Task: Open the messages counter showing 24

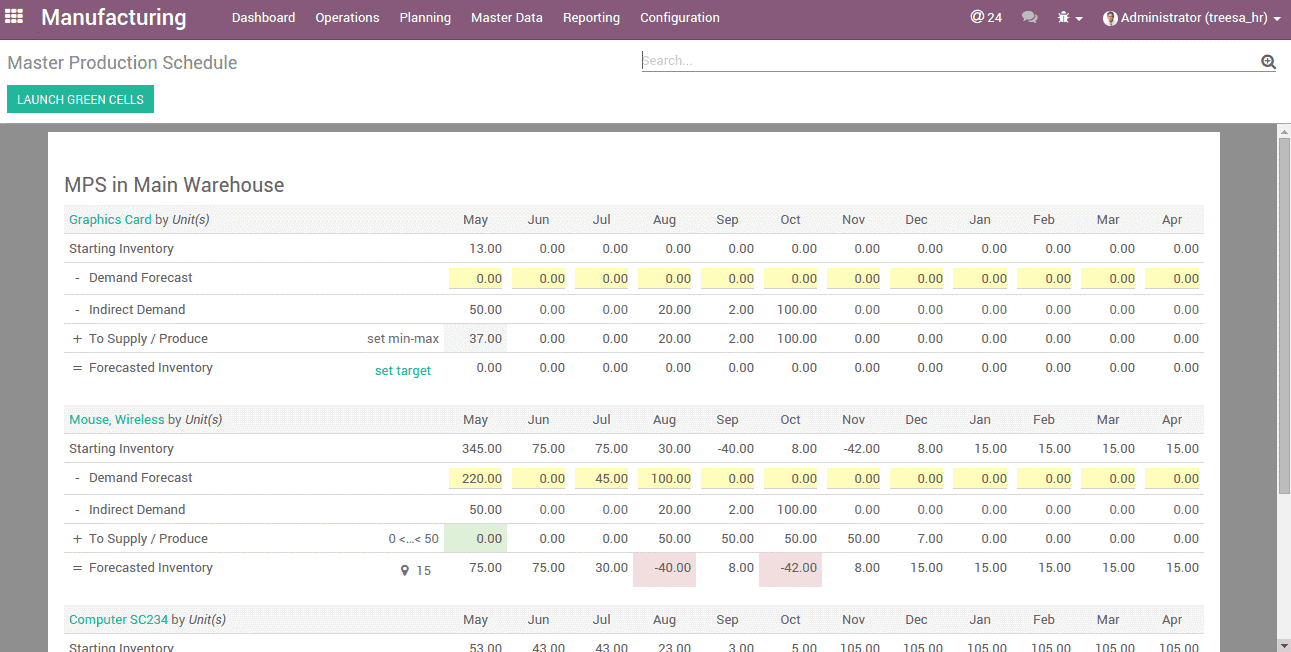Action: tap(986, 17)
